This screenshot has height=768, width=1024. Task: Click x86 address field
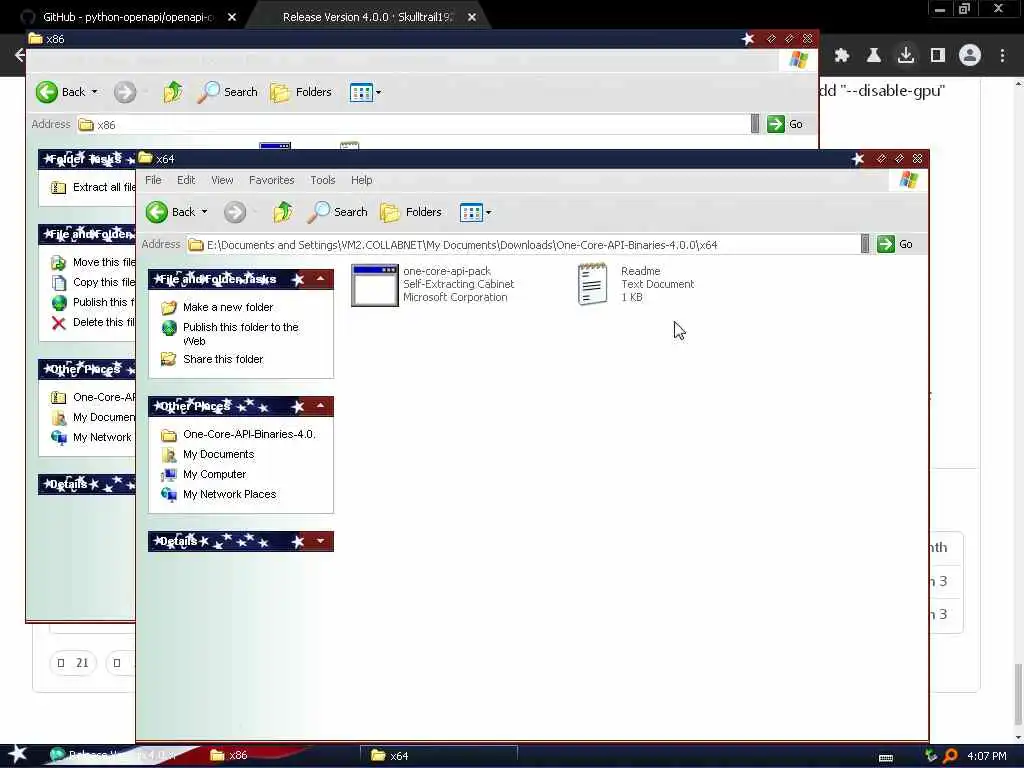pos(413,125)
